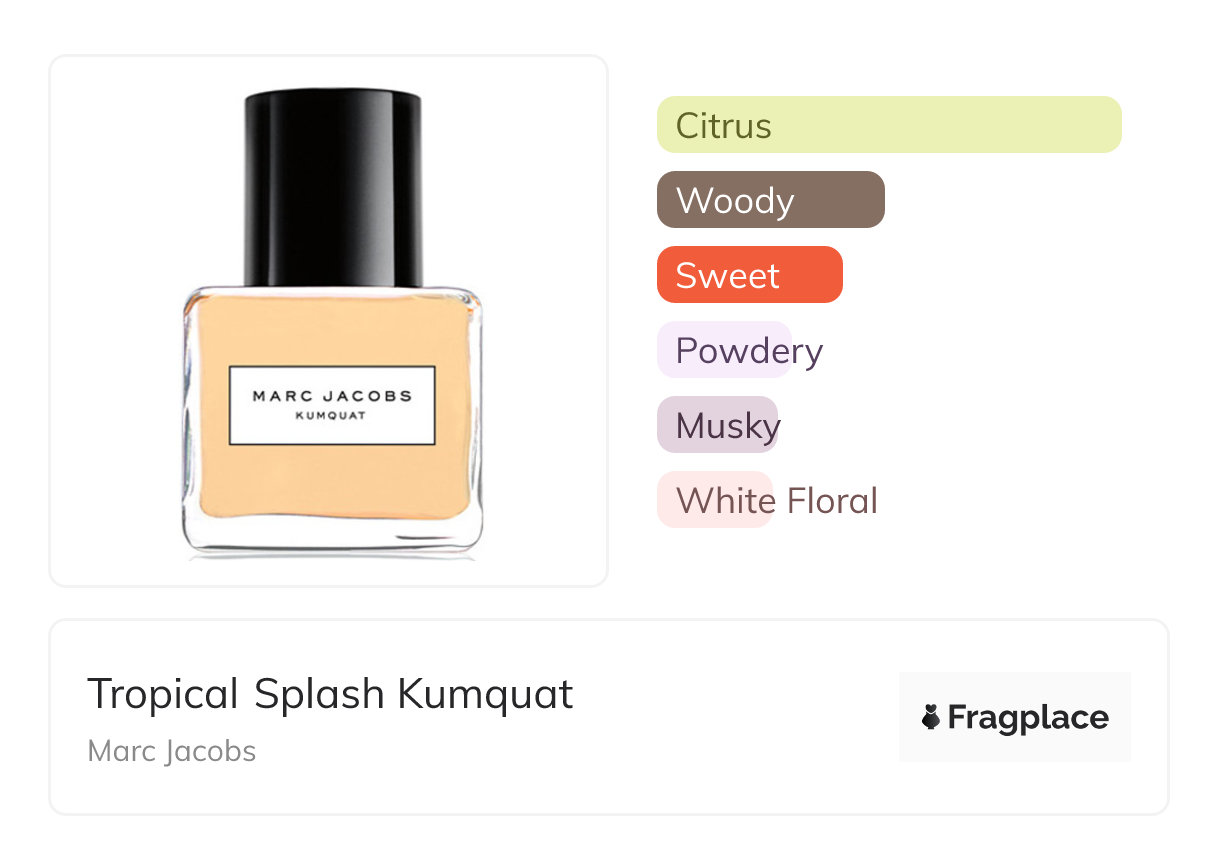Open the Tropical Splash Kumquat title

point(330,694)
